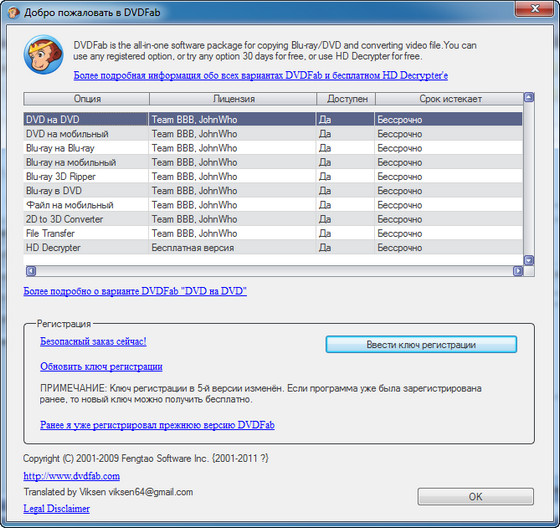The width and height of the screenshot is (560, 528).
Task: Click Бесплатная версия license cell
Action: tap(232, 248)
